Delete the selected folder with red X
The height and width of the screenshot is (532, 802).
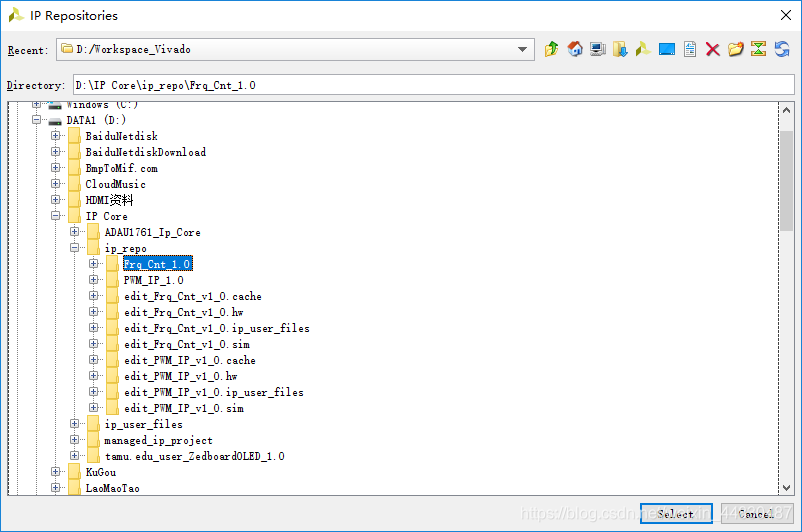click(712, 49)
